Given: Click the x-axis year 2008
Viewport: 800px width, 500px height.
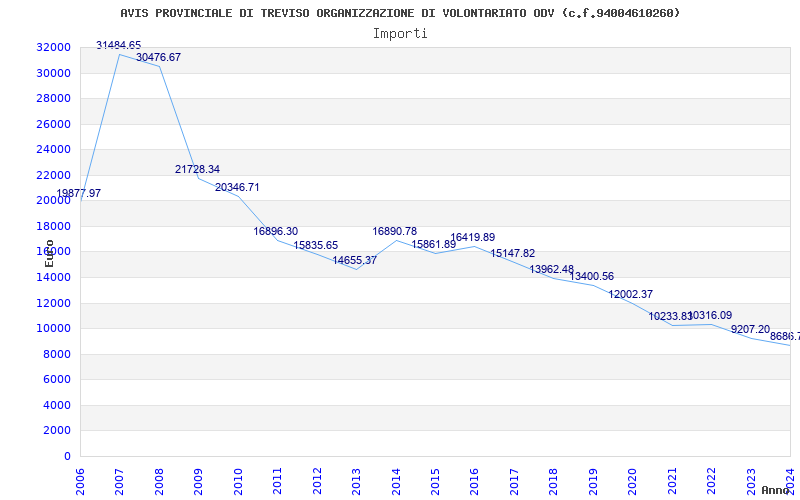Looking at the screenshot, I should click(159, 481).
